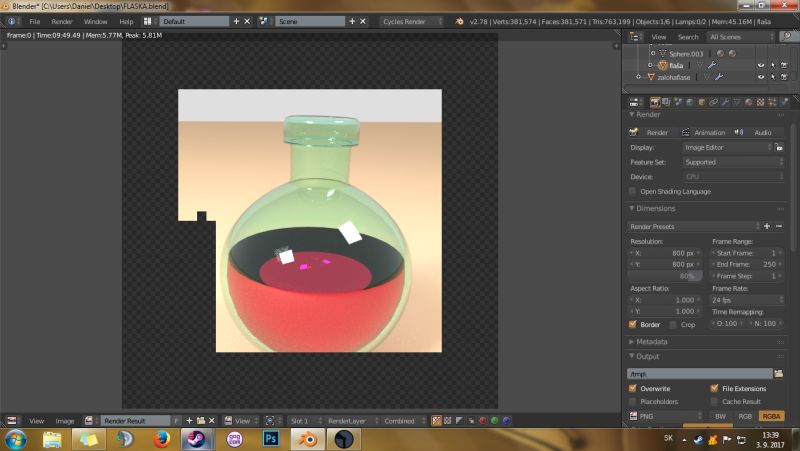Toggle Overwrite checkbox
Screen dimensions: 800x451
[x=633, y=389]
